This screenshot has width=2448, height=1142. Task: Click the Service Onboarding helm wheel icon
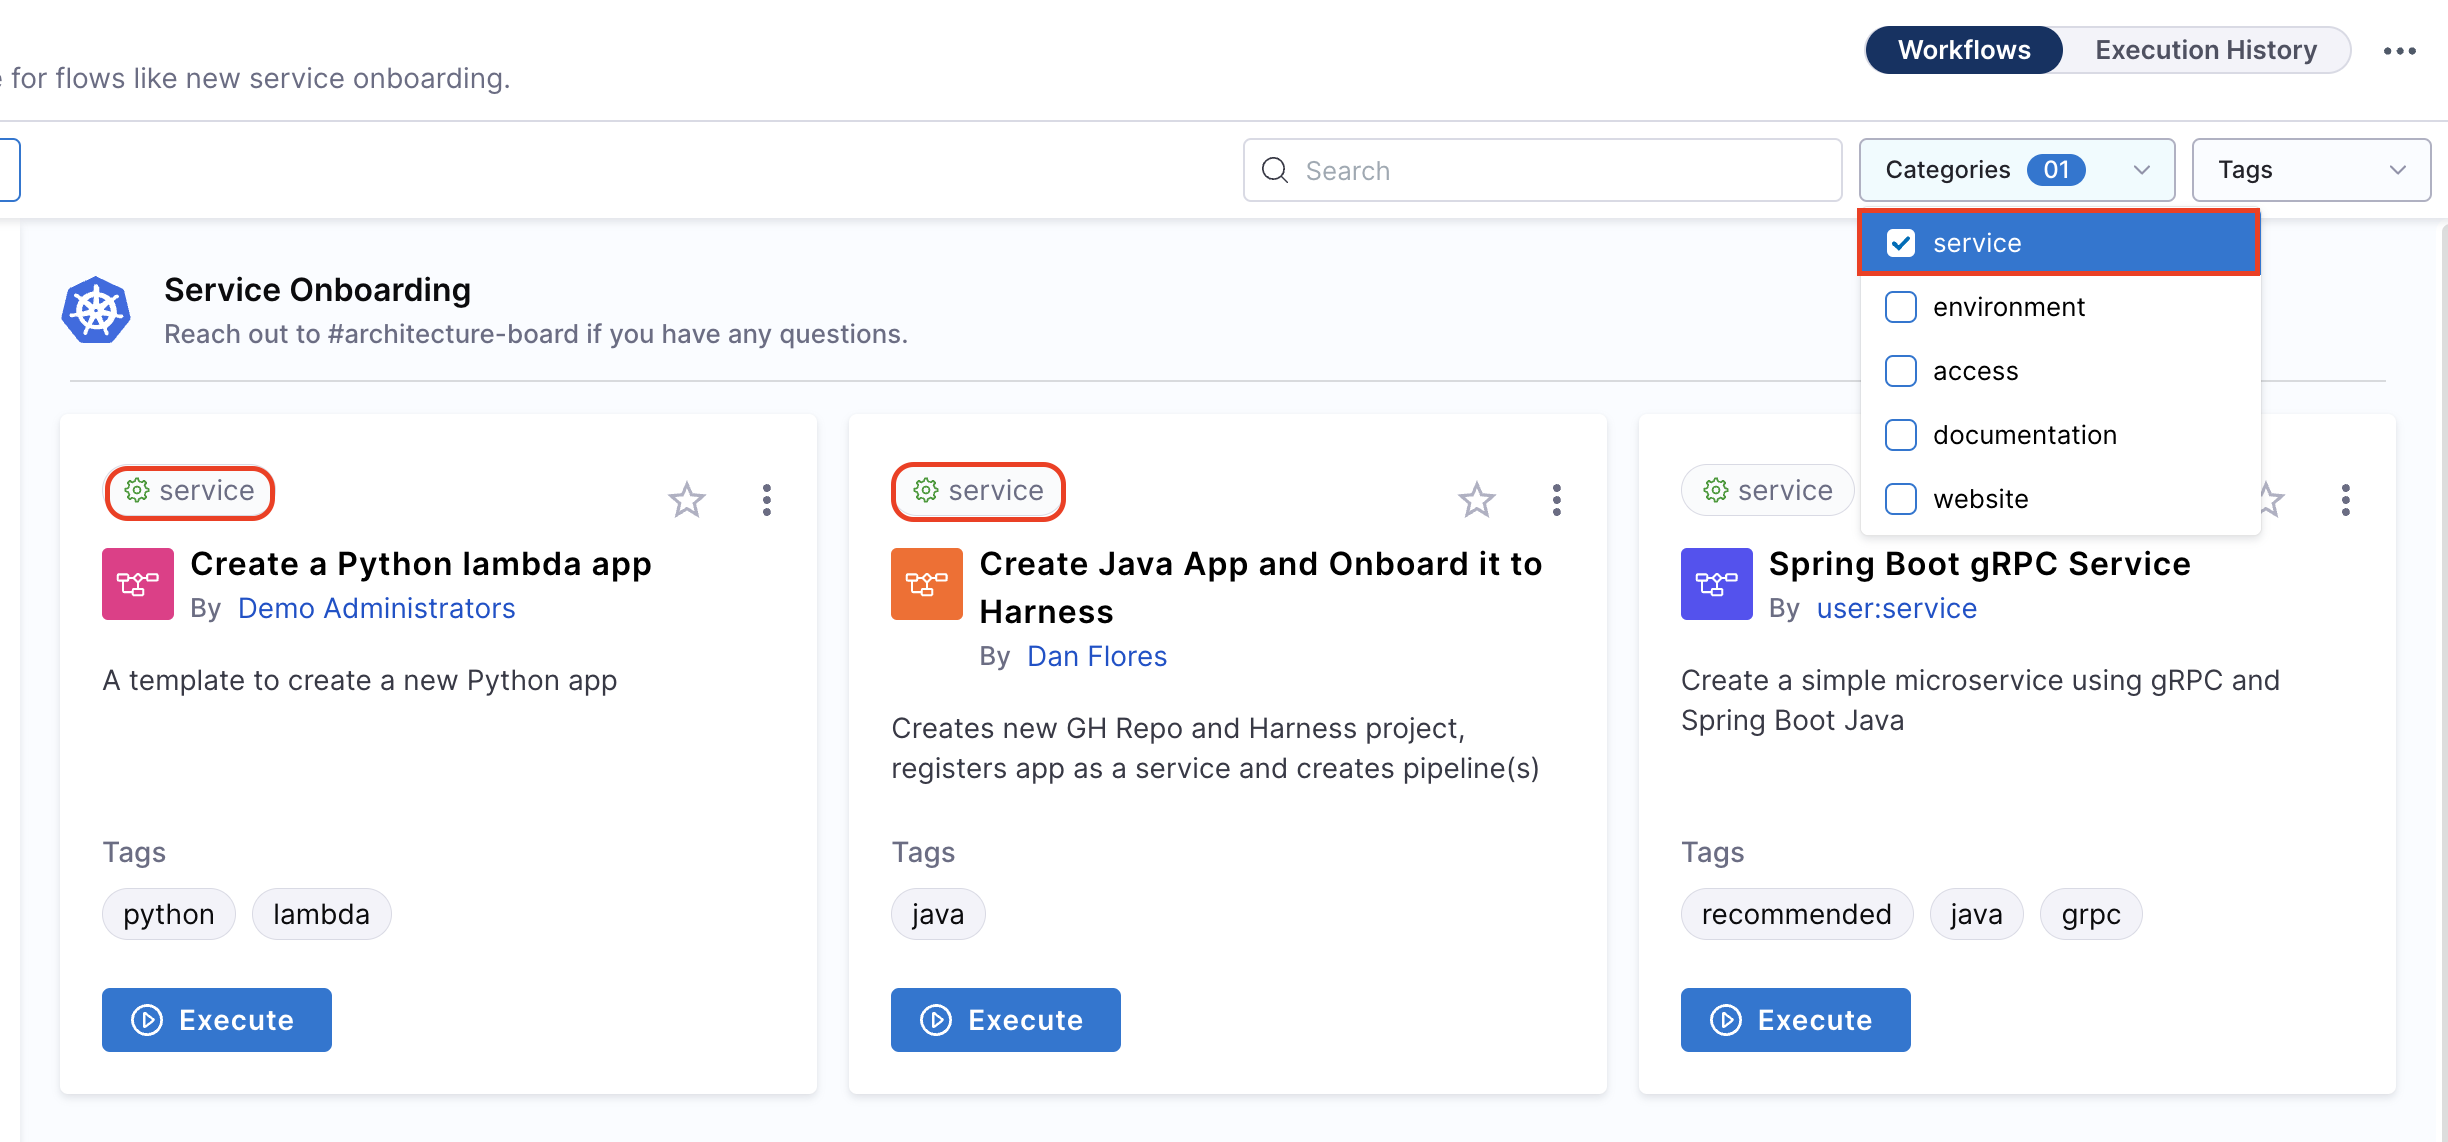click(96, 310)
